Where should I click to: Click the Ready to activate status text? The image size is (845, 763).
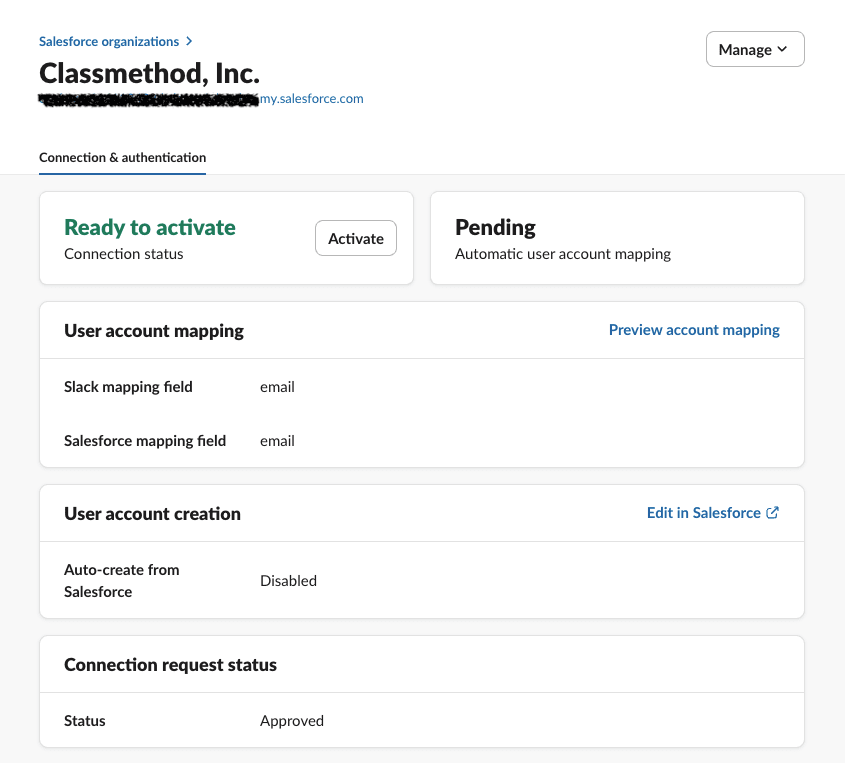150,227
